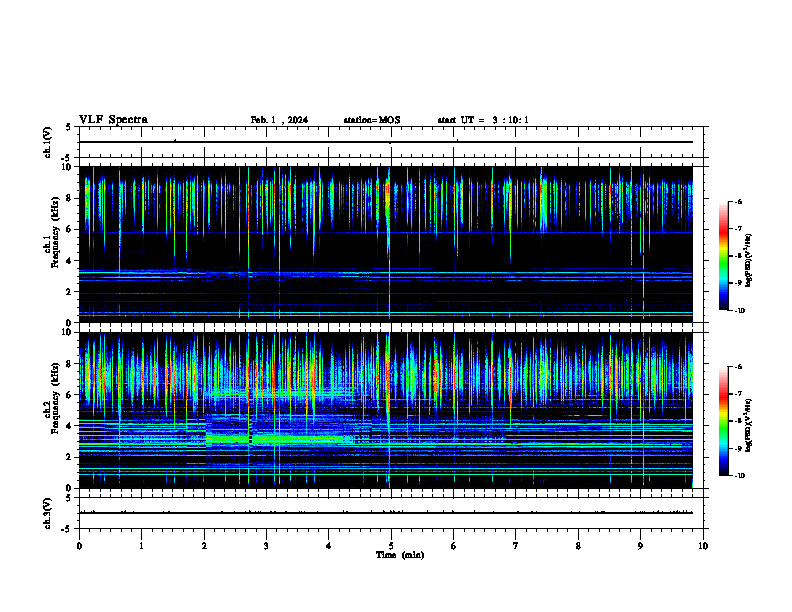
Task: Click time axis tick label "8"
Action: pos(578,546)
